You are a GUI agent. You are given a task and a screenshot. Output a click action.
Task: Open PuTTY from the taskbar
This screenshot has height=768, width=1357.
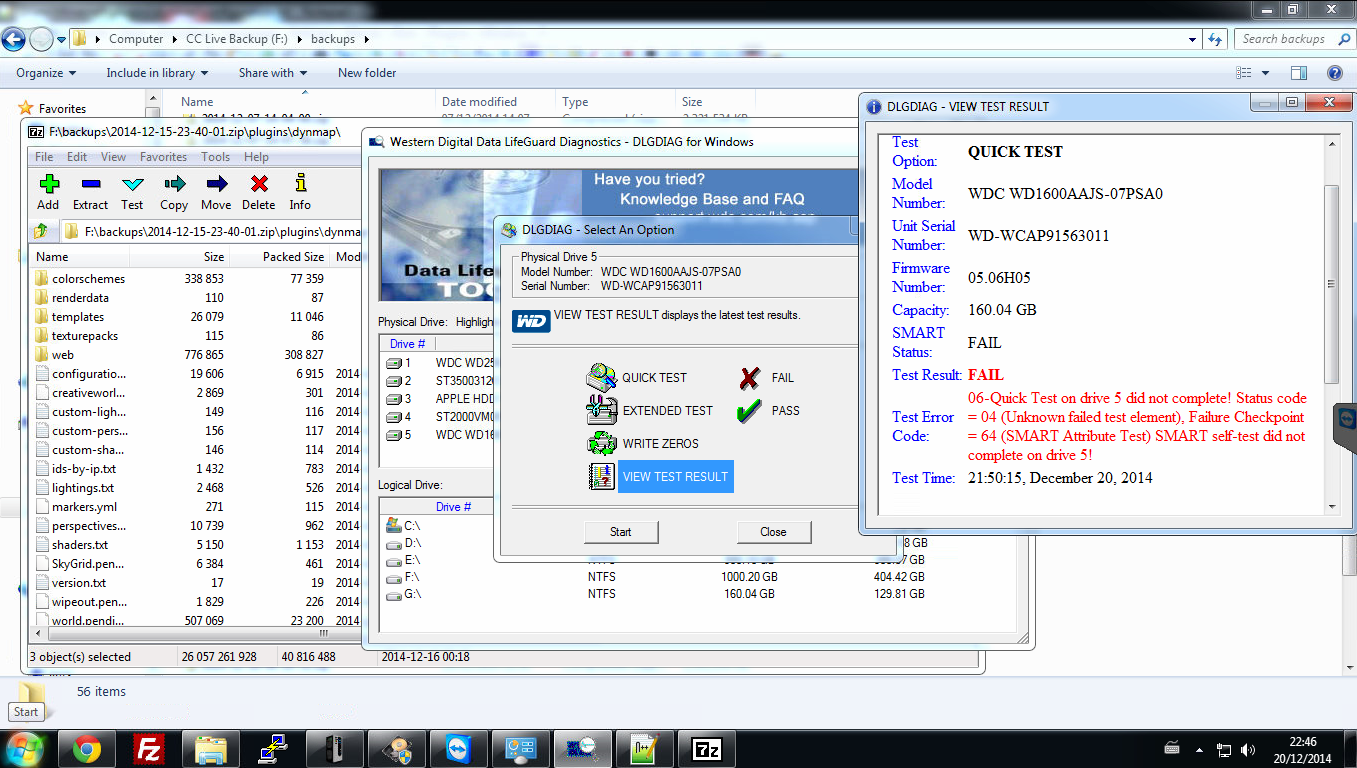[272, 748]
